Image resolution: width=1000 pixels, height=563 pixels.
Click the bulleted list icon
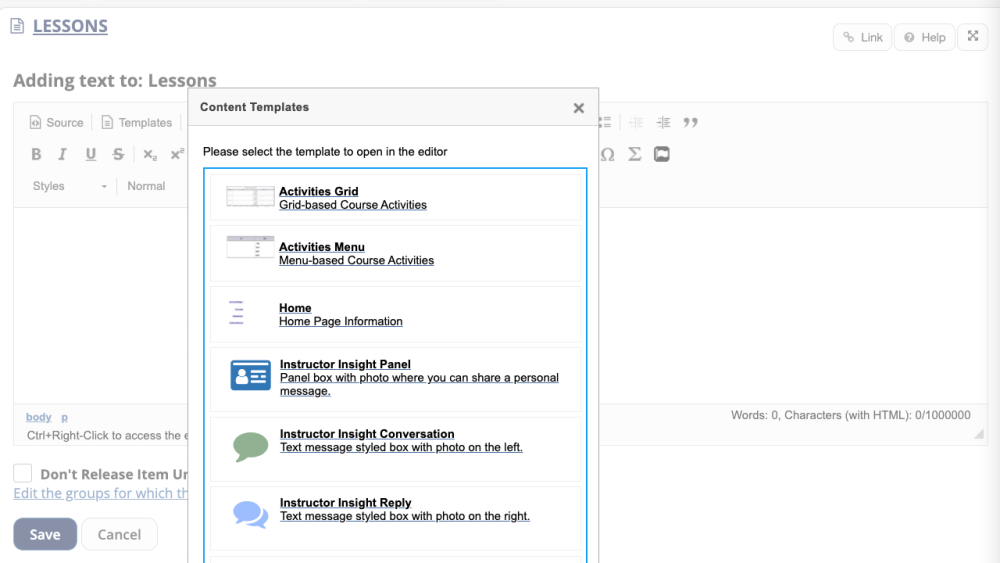click(x=605, y=122)
